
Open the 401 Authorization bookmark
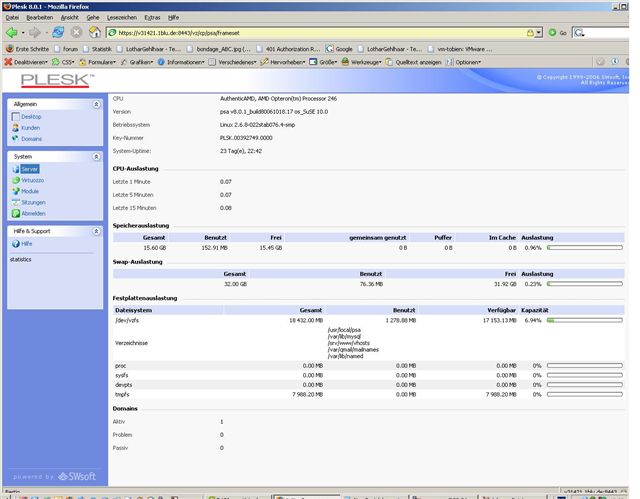[x=288, y=49]
